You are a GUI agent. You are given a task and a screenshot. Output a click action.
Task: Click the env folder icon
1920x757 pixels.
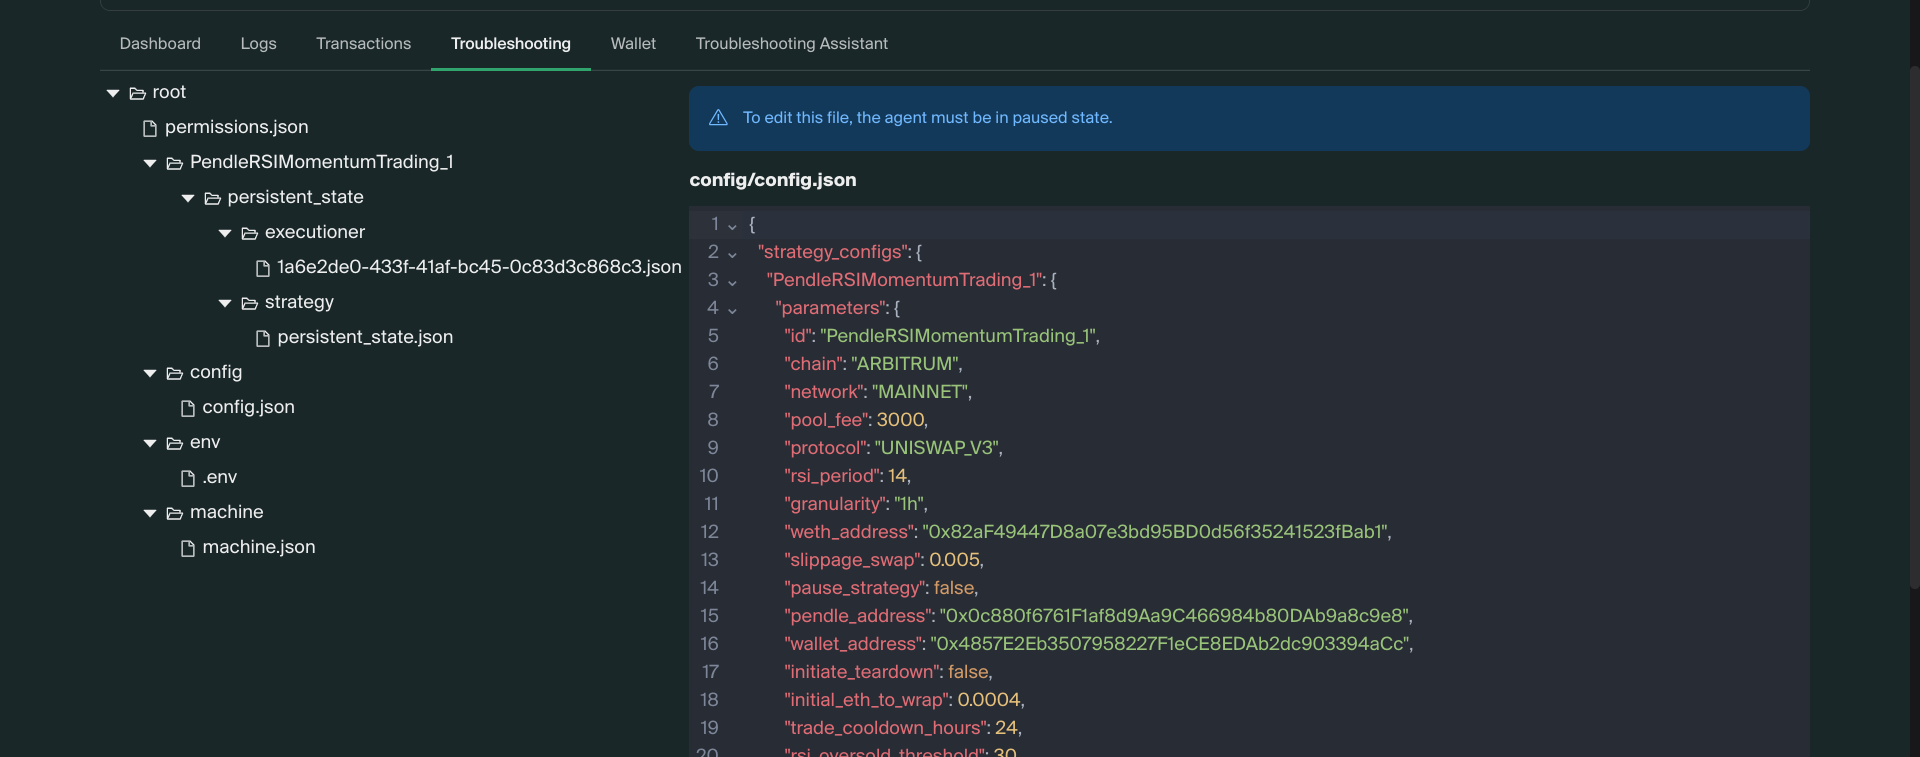click(174, 443)
